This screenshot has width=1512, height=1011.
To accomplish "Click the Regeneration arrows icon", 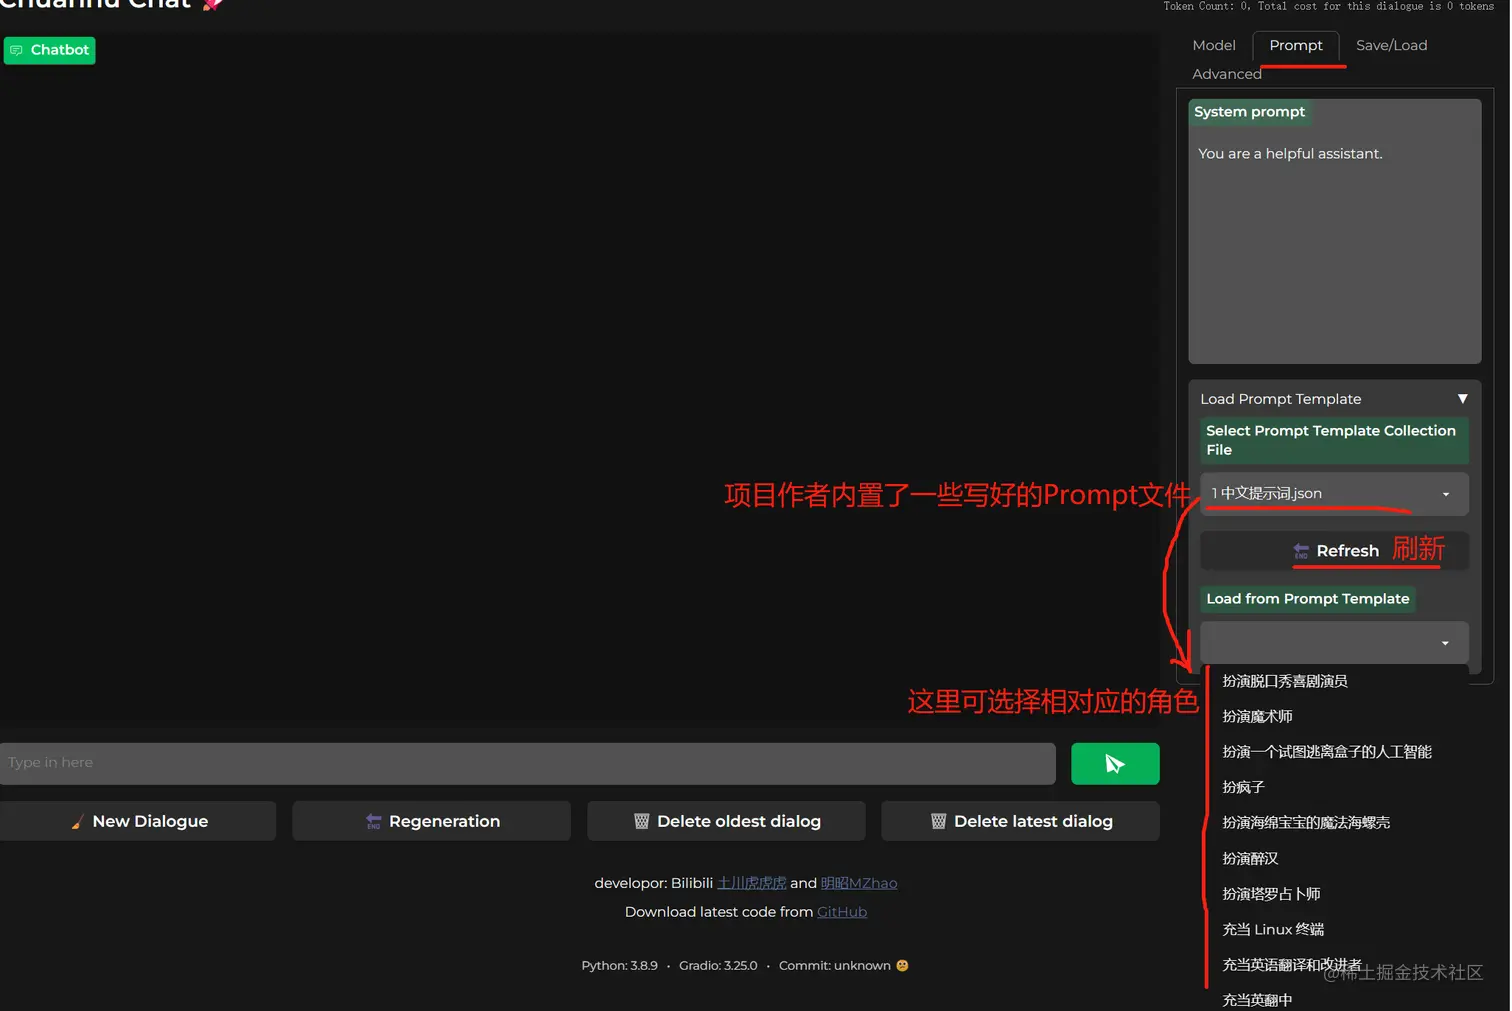I will point(374,822).
